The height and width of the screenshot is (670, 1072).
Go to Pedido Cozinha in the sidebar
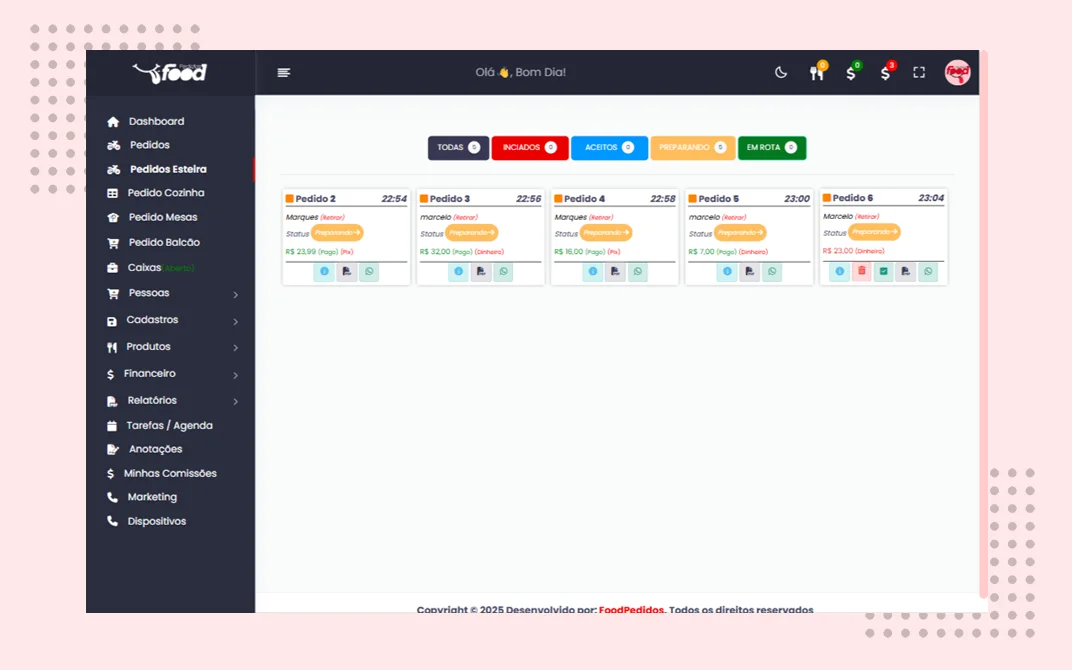[165, 193]
